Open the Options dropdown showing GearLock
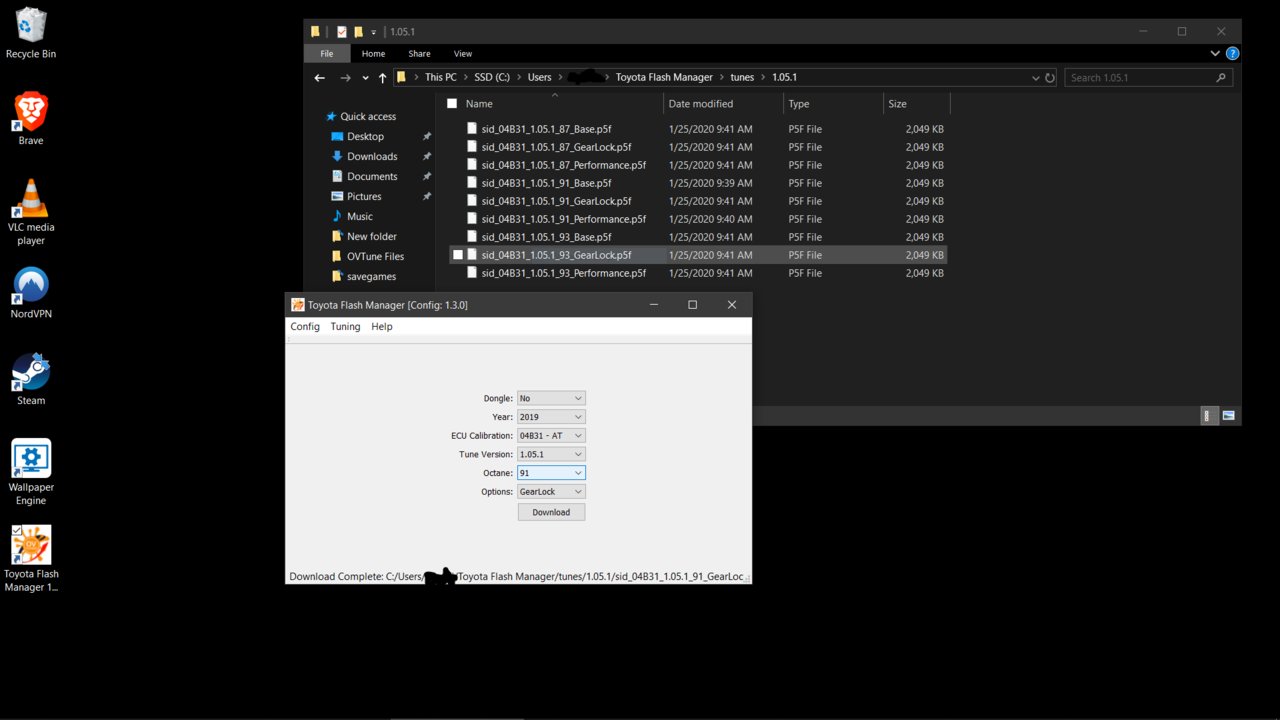 click(x=551, y=492)
